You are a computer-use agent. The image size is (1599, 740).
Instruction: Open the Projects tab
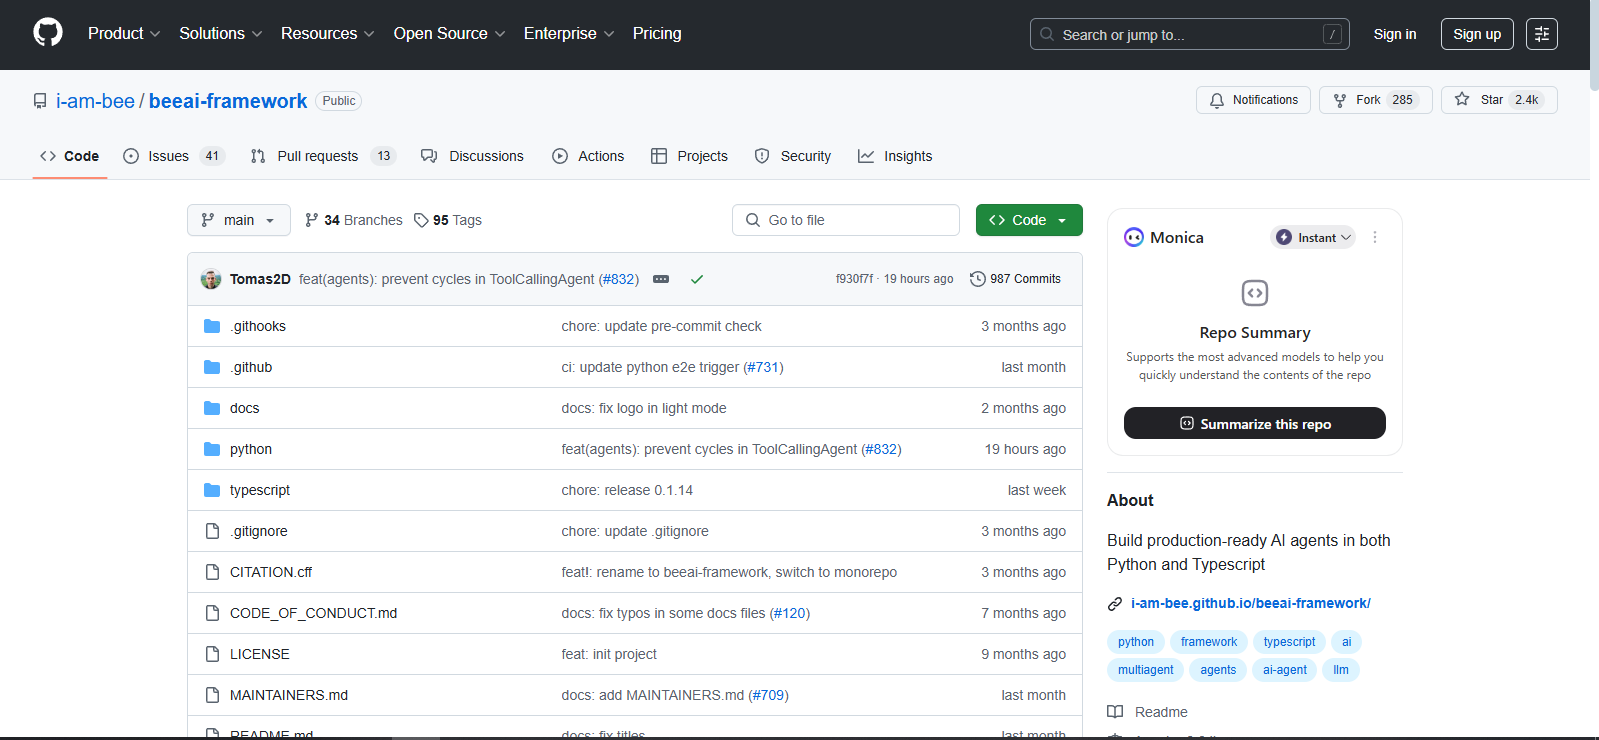click(x=689, y=156)
